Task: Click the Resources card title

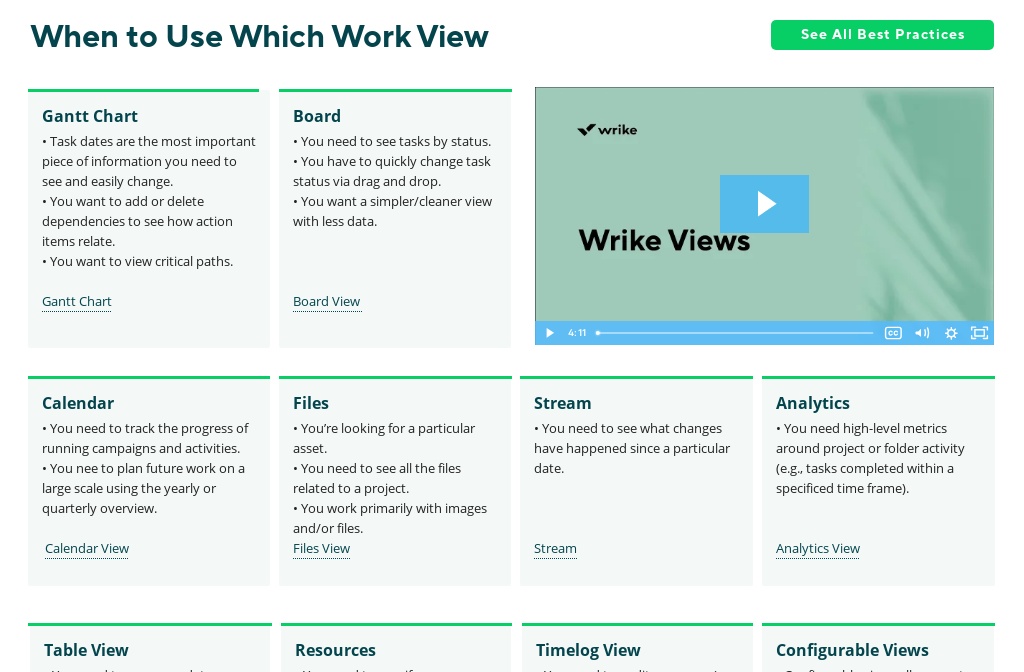Action: click(335, 650)
